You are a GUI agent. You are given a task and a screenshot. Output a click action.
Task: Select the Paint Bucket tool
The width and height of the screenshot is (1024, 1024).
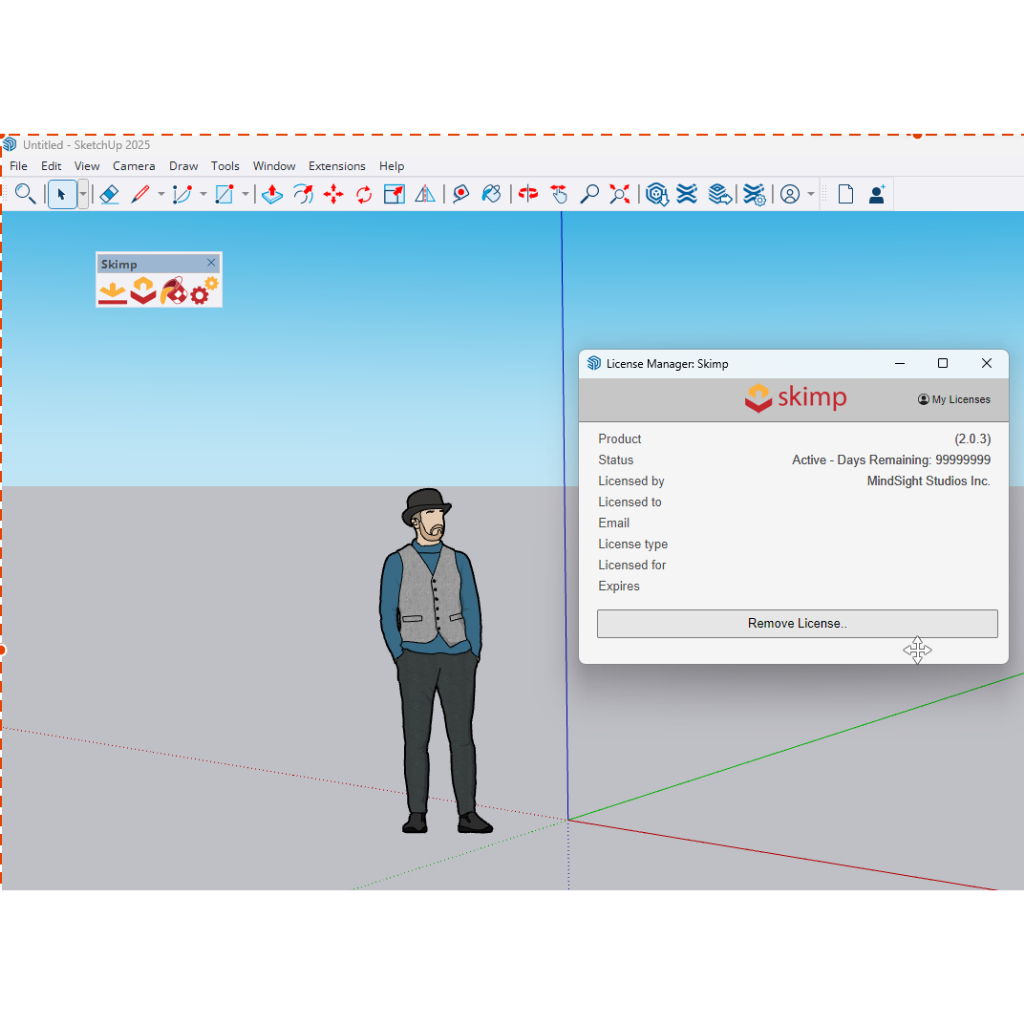tap(492, 194)
